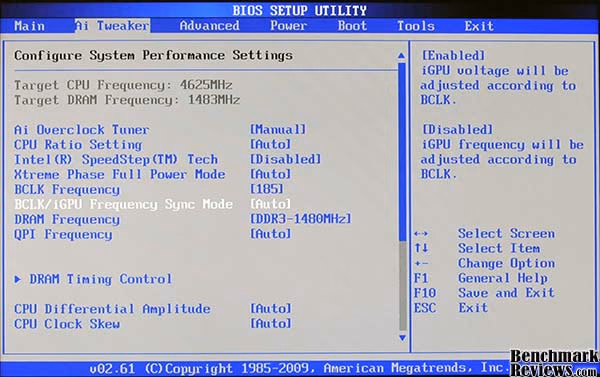
Task: Click the left-right arrows key icon
Action: pos(421,233)
